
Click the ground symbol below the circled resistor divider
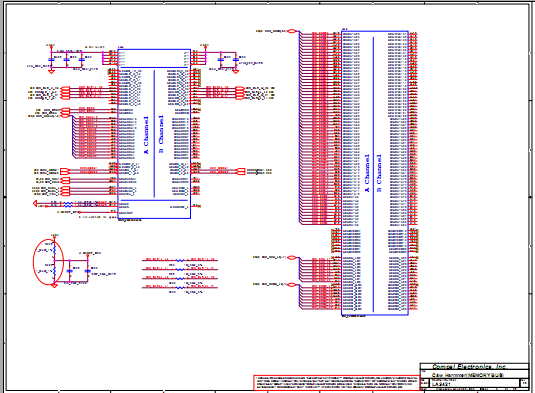[x=54, y=286]
